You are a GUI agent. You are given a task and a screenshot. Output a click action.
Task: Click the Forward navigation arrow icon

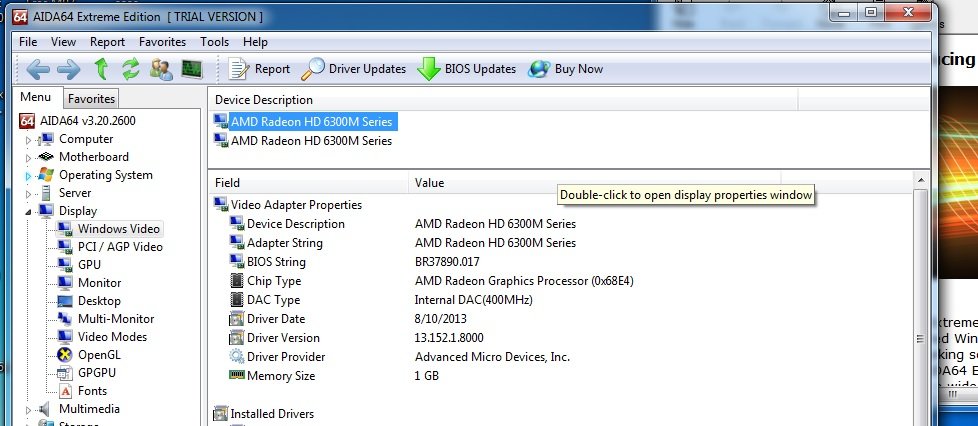pyautogui.click(x=68, y=69)
